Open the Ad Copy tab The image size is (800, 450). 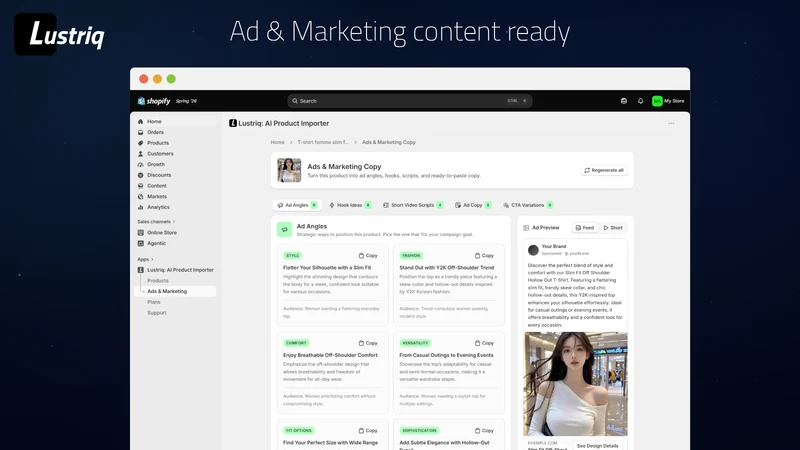(x=473, y=205)
